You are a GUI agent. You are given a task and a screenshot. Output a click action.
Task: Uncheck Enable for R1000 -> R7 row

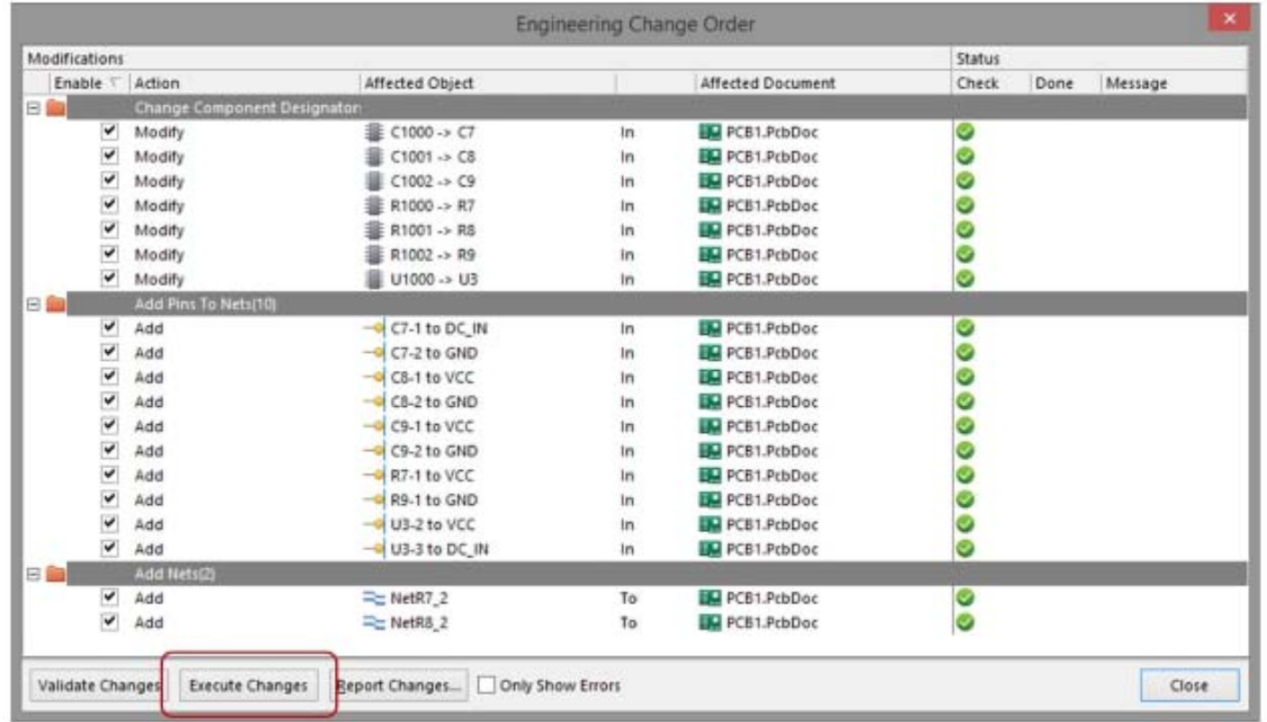111,205
